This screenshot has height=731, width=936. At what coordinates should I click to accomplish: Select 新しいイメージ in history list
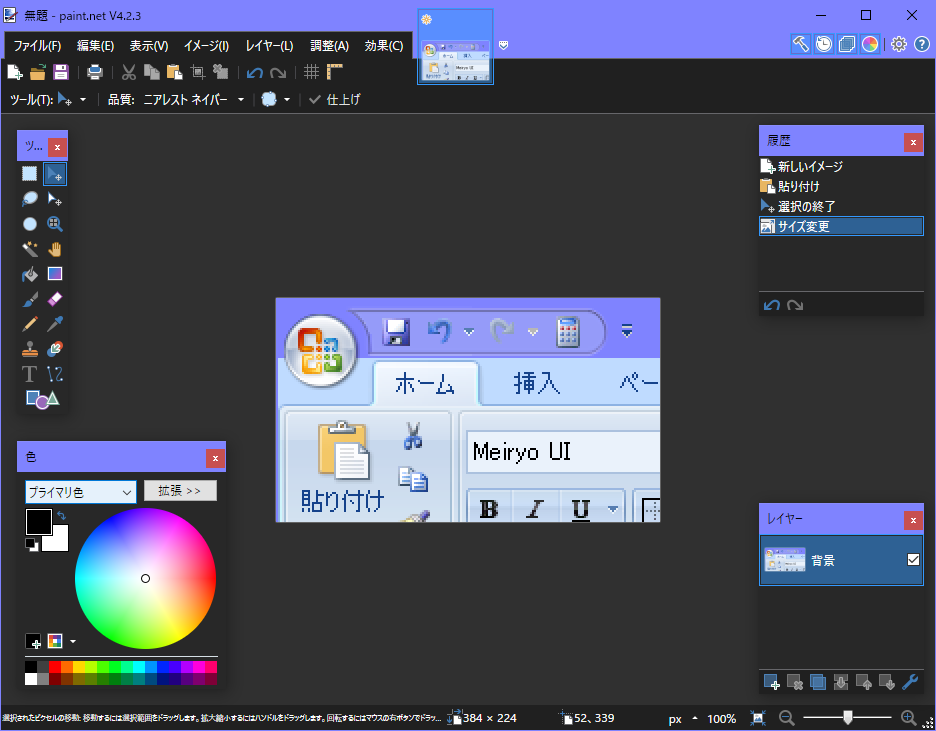[x=841, y=166]
